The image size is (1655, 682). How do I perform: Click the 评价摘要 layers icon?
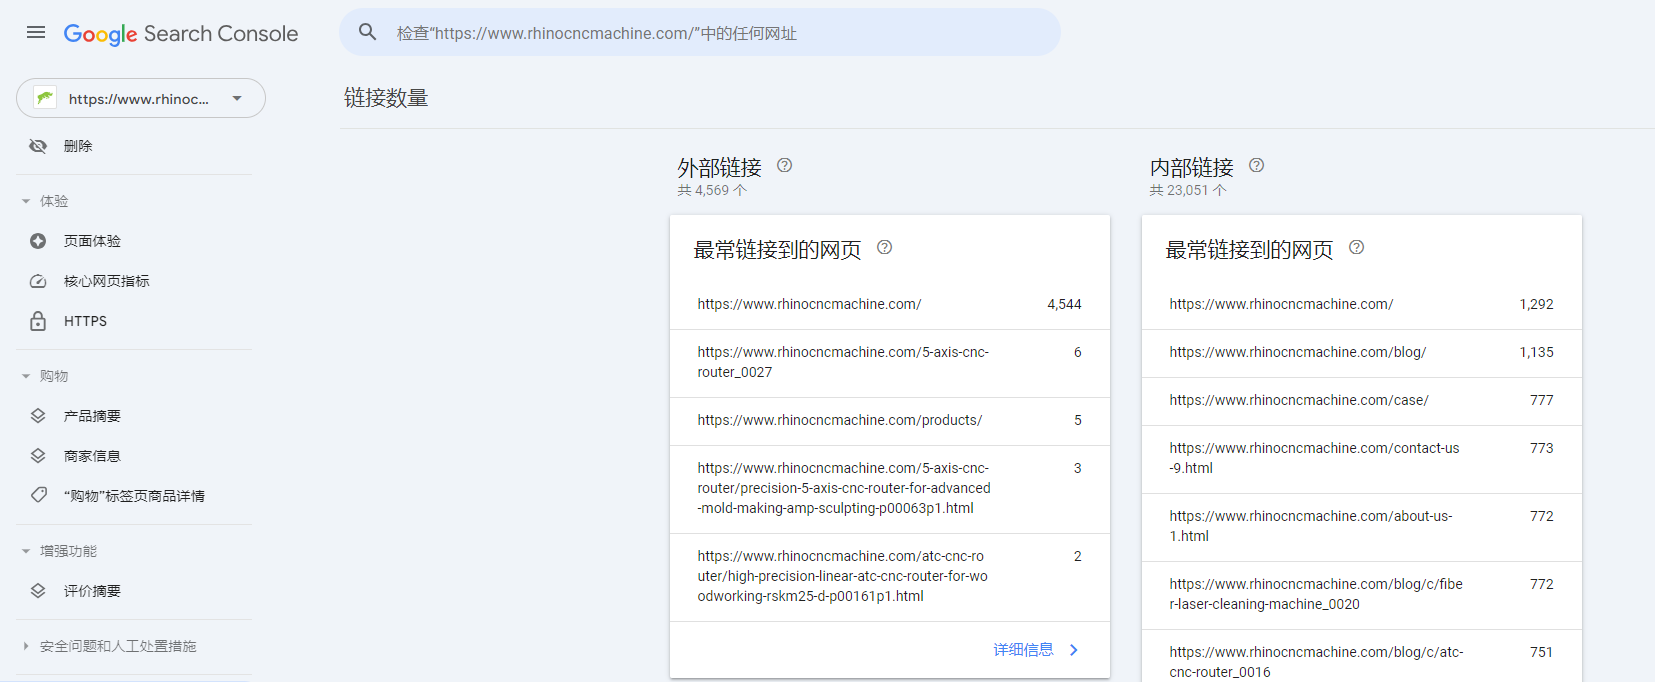38,591
